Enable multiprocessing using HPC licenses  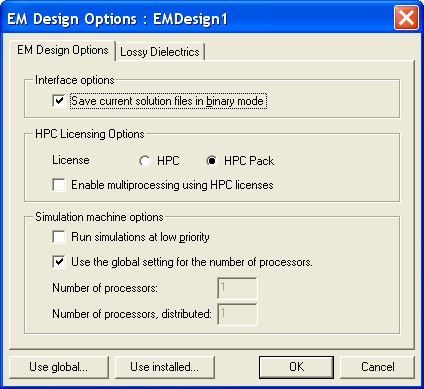(x=59, y=185)
